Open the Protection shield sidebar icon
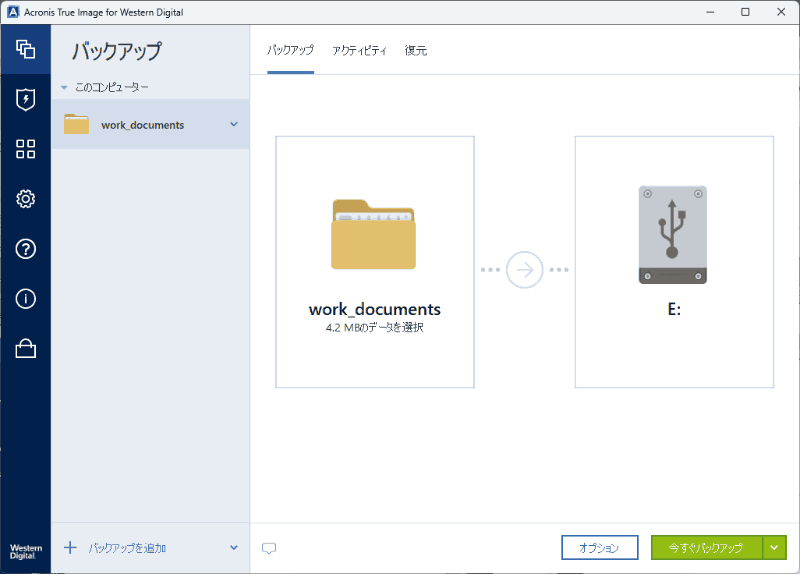 tap(26, 99)
